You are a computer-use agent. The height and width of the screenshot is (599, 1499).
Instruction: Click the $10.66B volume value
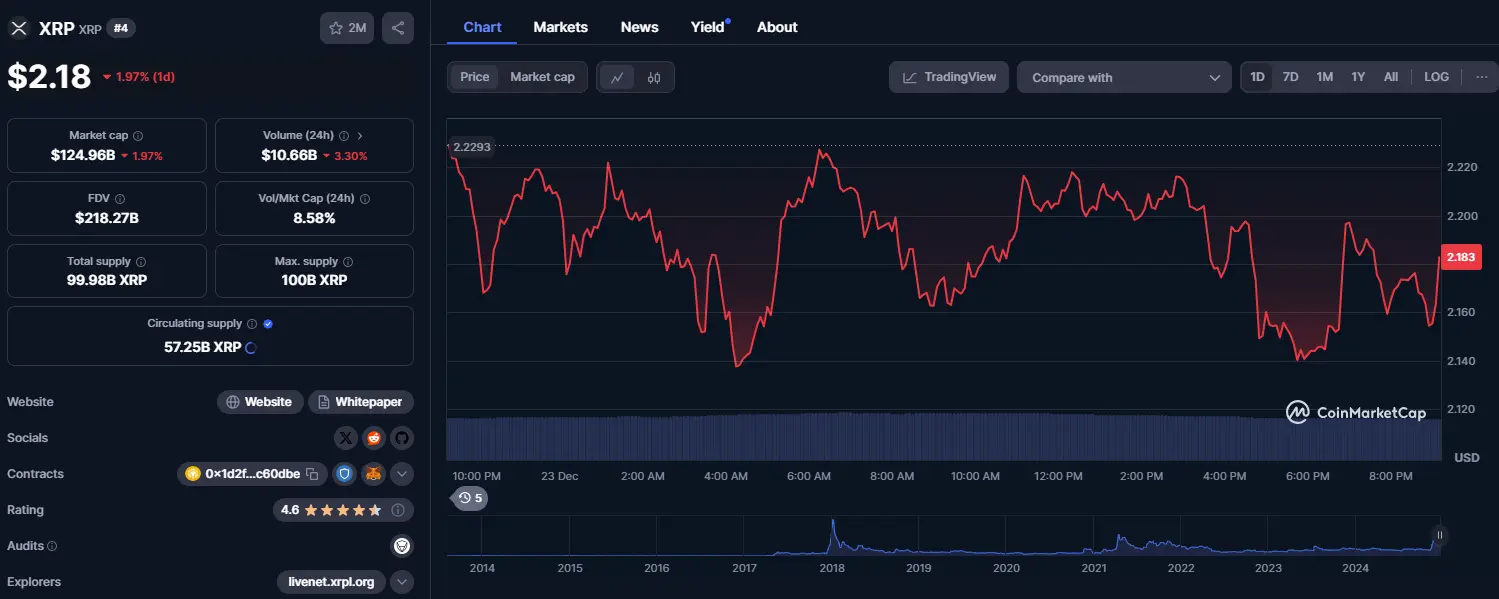(x=289, y=155)
